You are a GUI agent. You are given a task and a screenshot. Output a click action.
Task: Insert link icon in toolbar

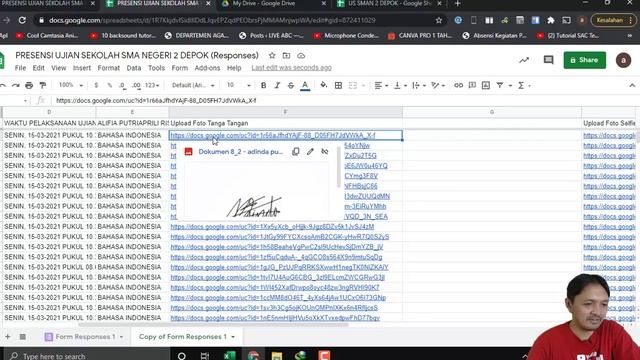pyautogui.click(x=458, y=85)
